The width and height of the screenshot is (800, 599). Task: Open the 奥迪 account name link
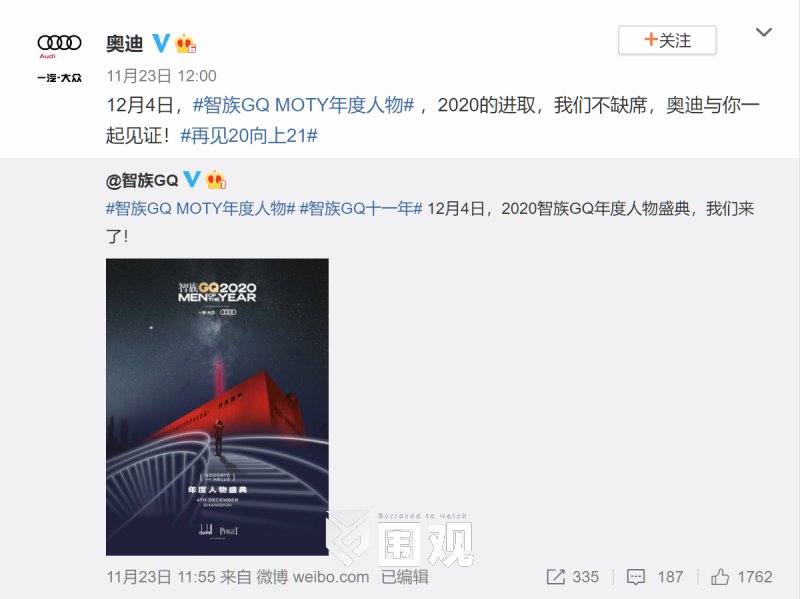coord(124,43)
